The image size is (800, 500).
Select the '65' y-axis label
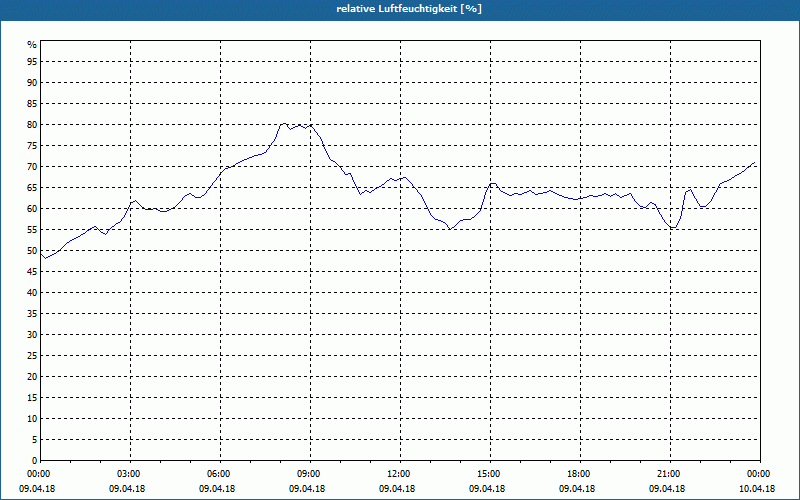pos(32,188)
